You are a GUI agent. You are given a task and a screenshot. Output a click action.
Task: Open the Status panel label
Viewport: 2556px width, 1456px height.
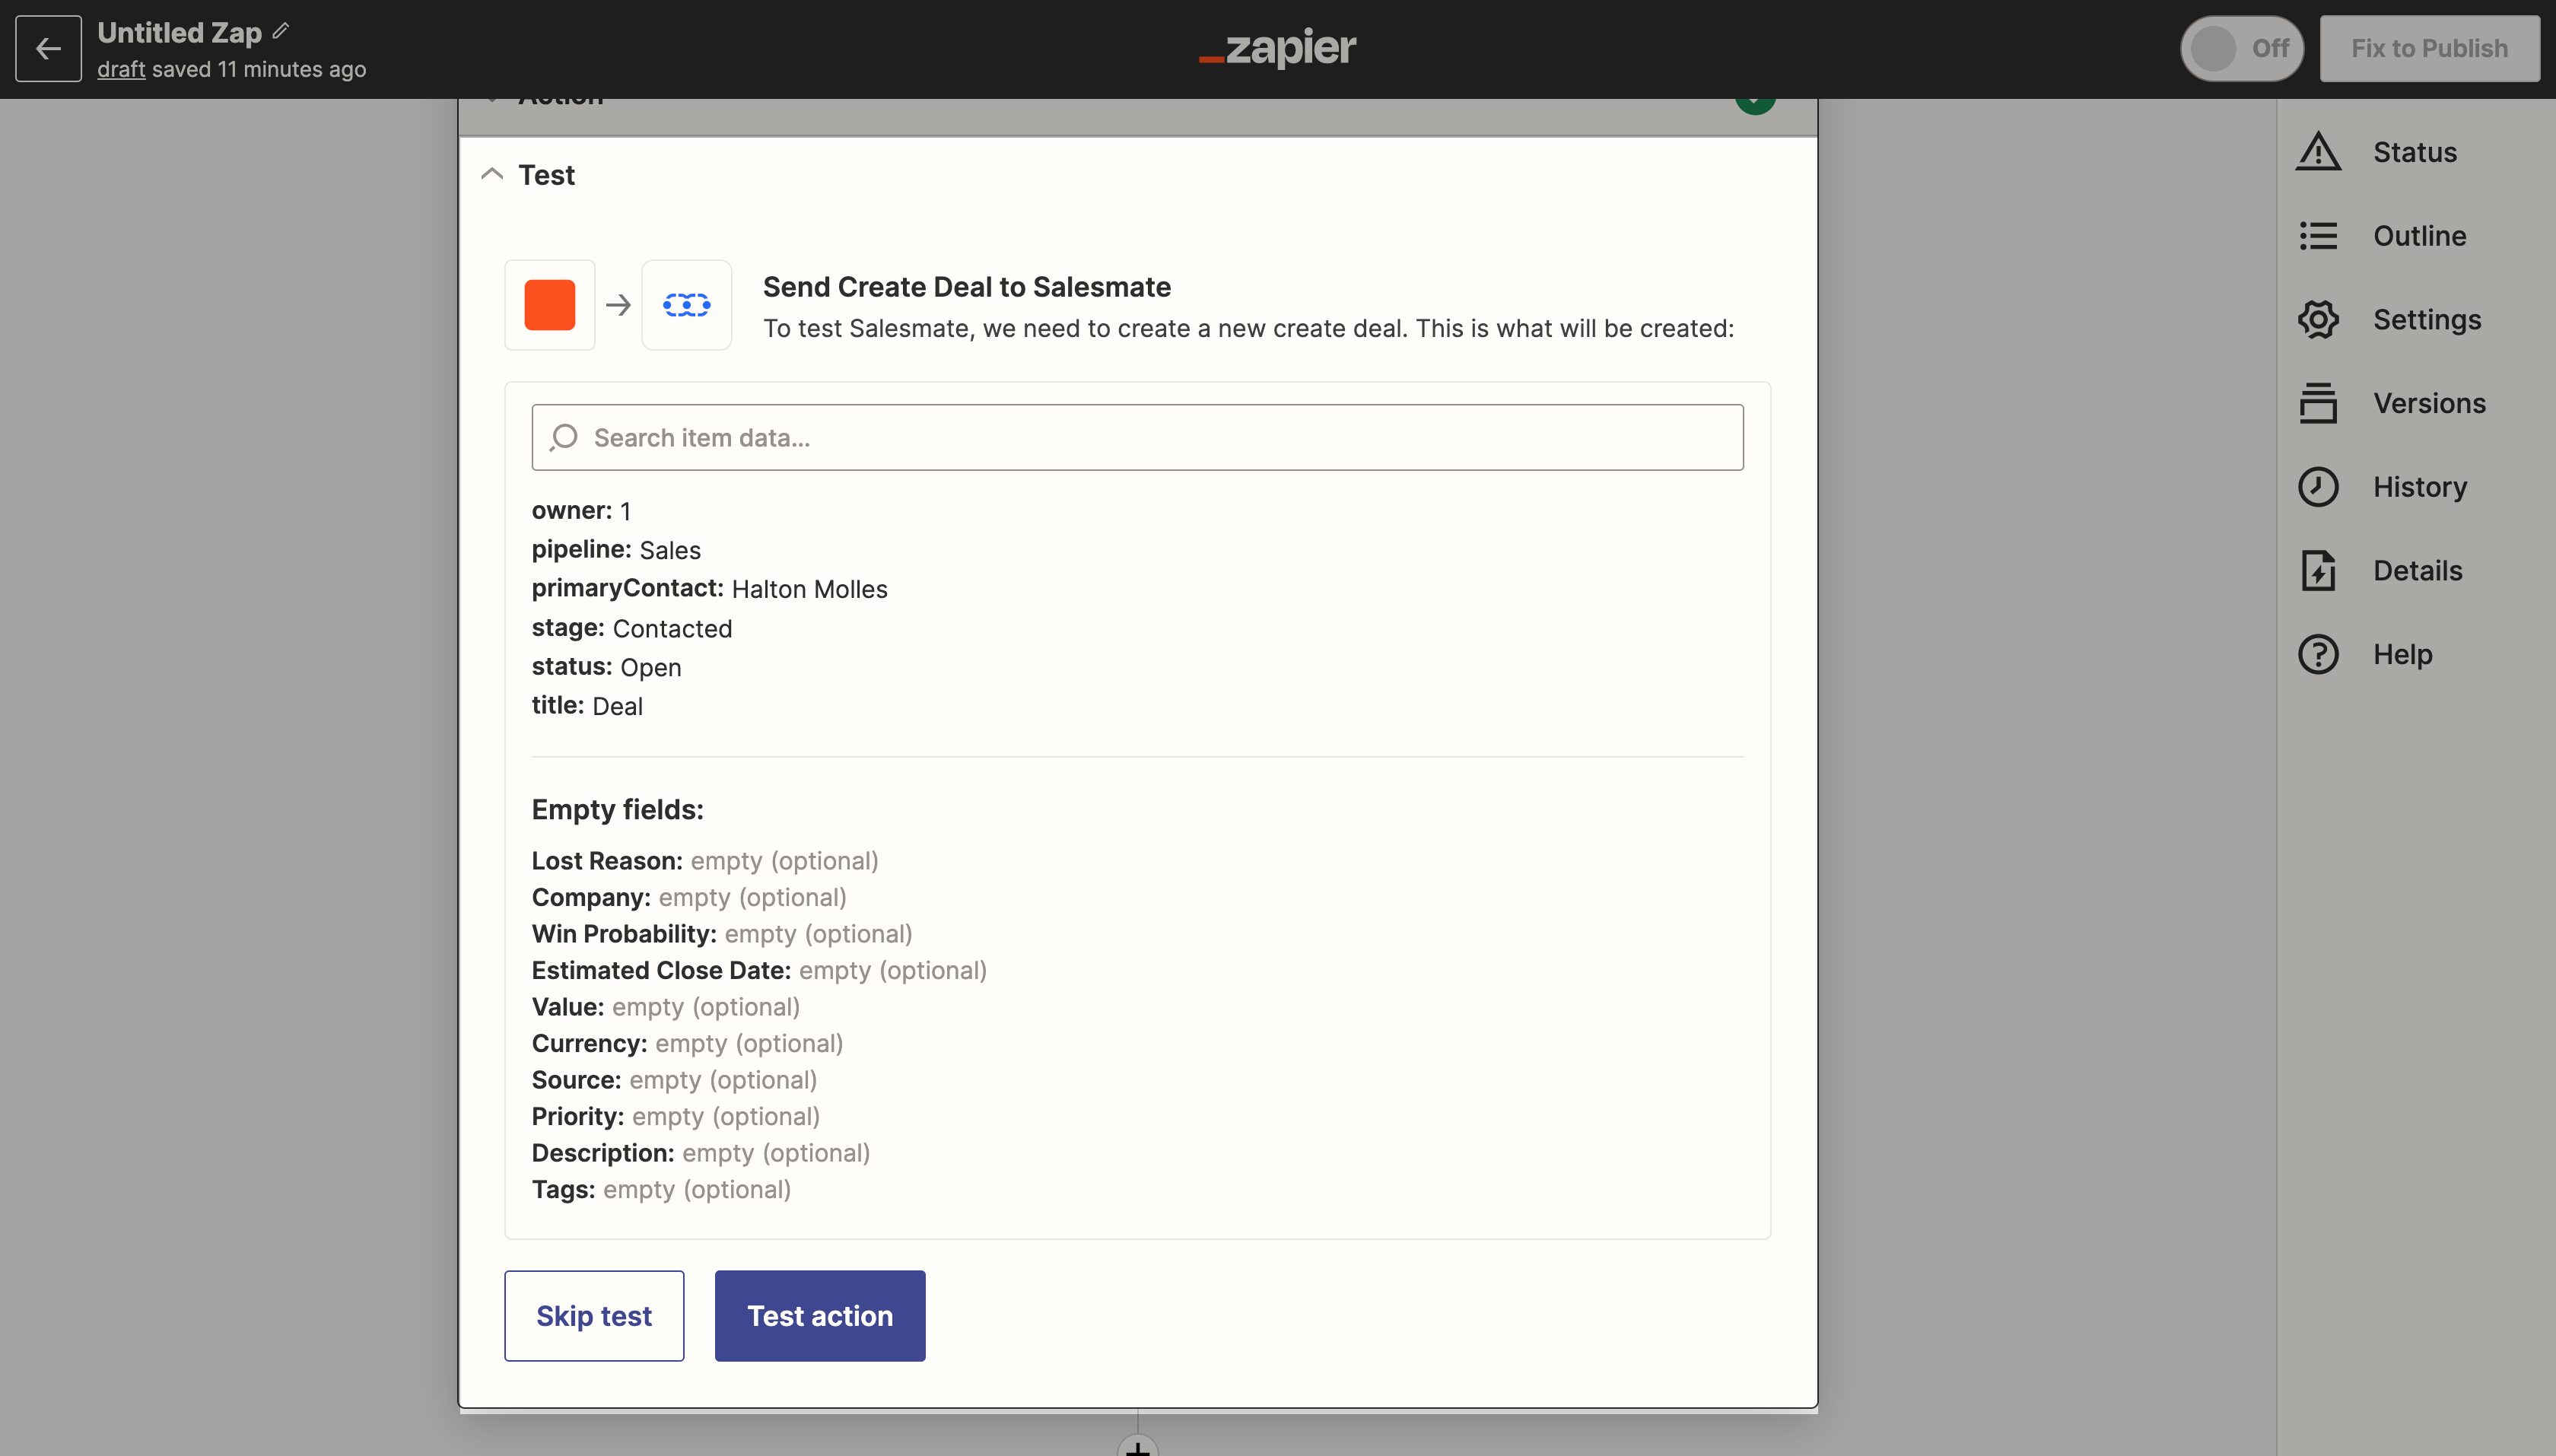pos(2414,152)
